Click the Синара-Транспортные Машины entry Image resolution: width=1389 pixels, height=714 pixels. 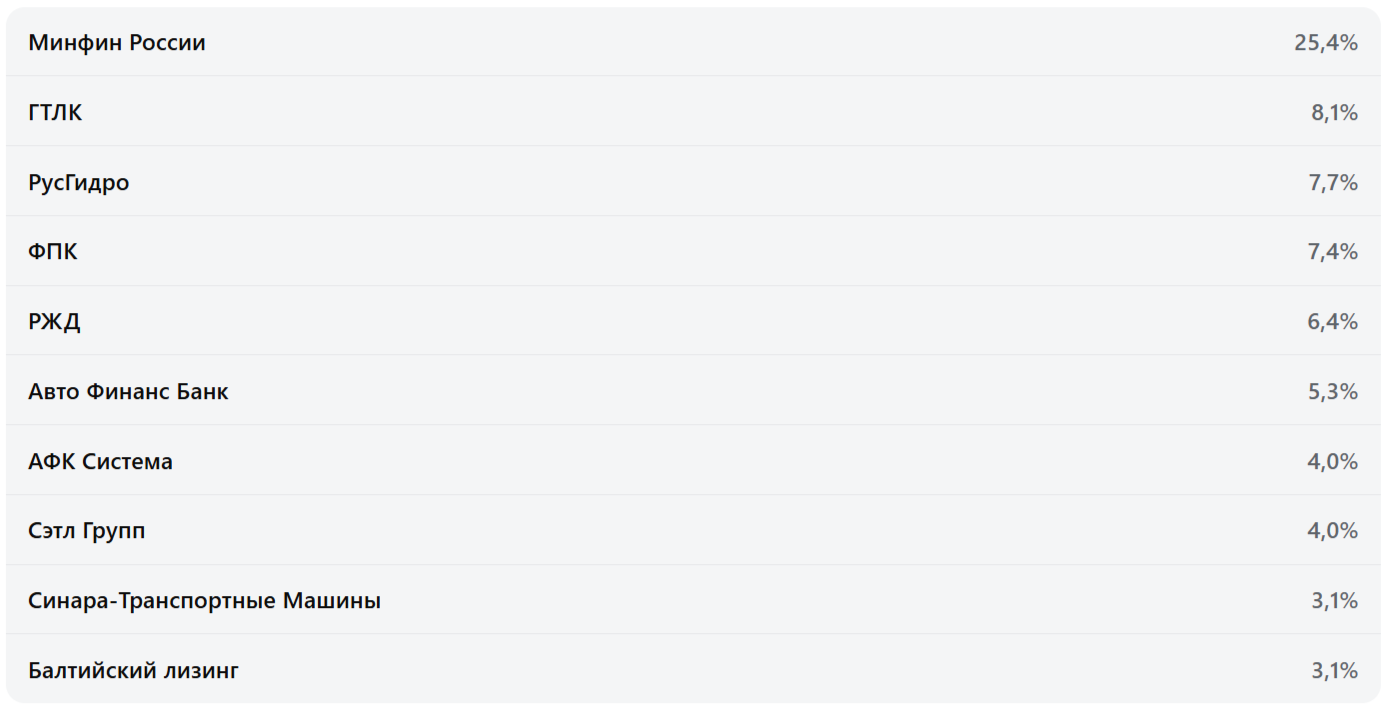[204, 601]
